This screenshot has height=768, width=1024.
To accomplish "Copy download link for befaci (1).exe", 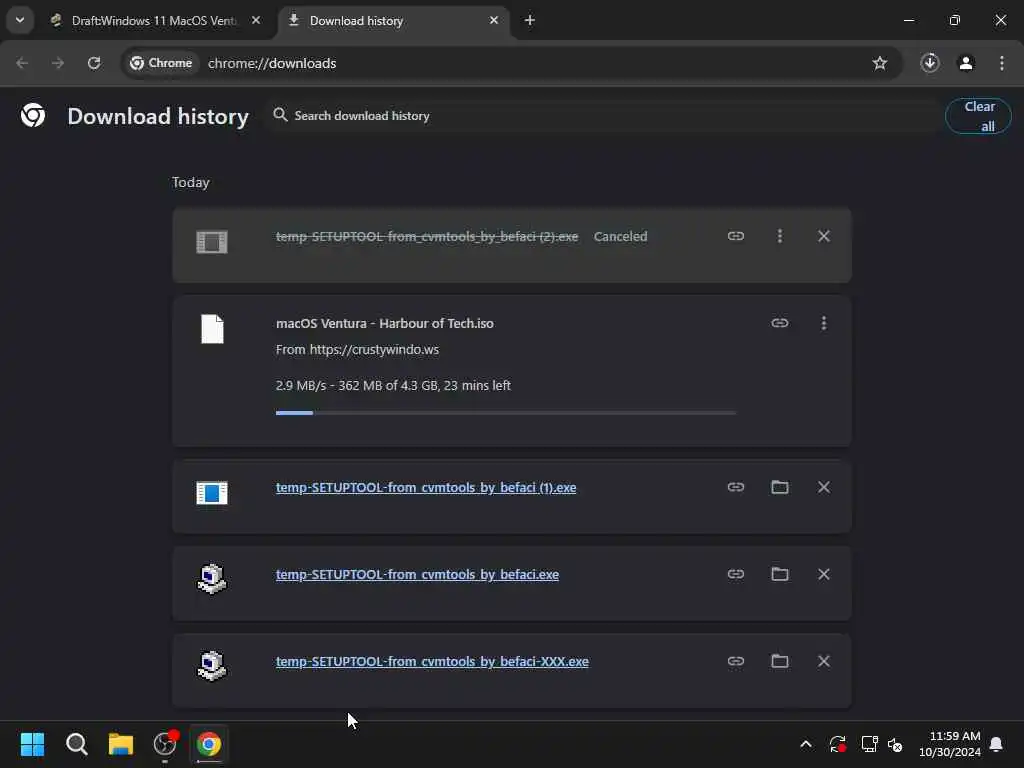I will [x=735, y=487].
